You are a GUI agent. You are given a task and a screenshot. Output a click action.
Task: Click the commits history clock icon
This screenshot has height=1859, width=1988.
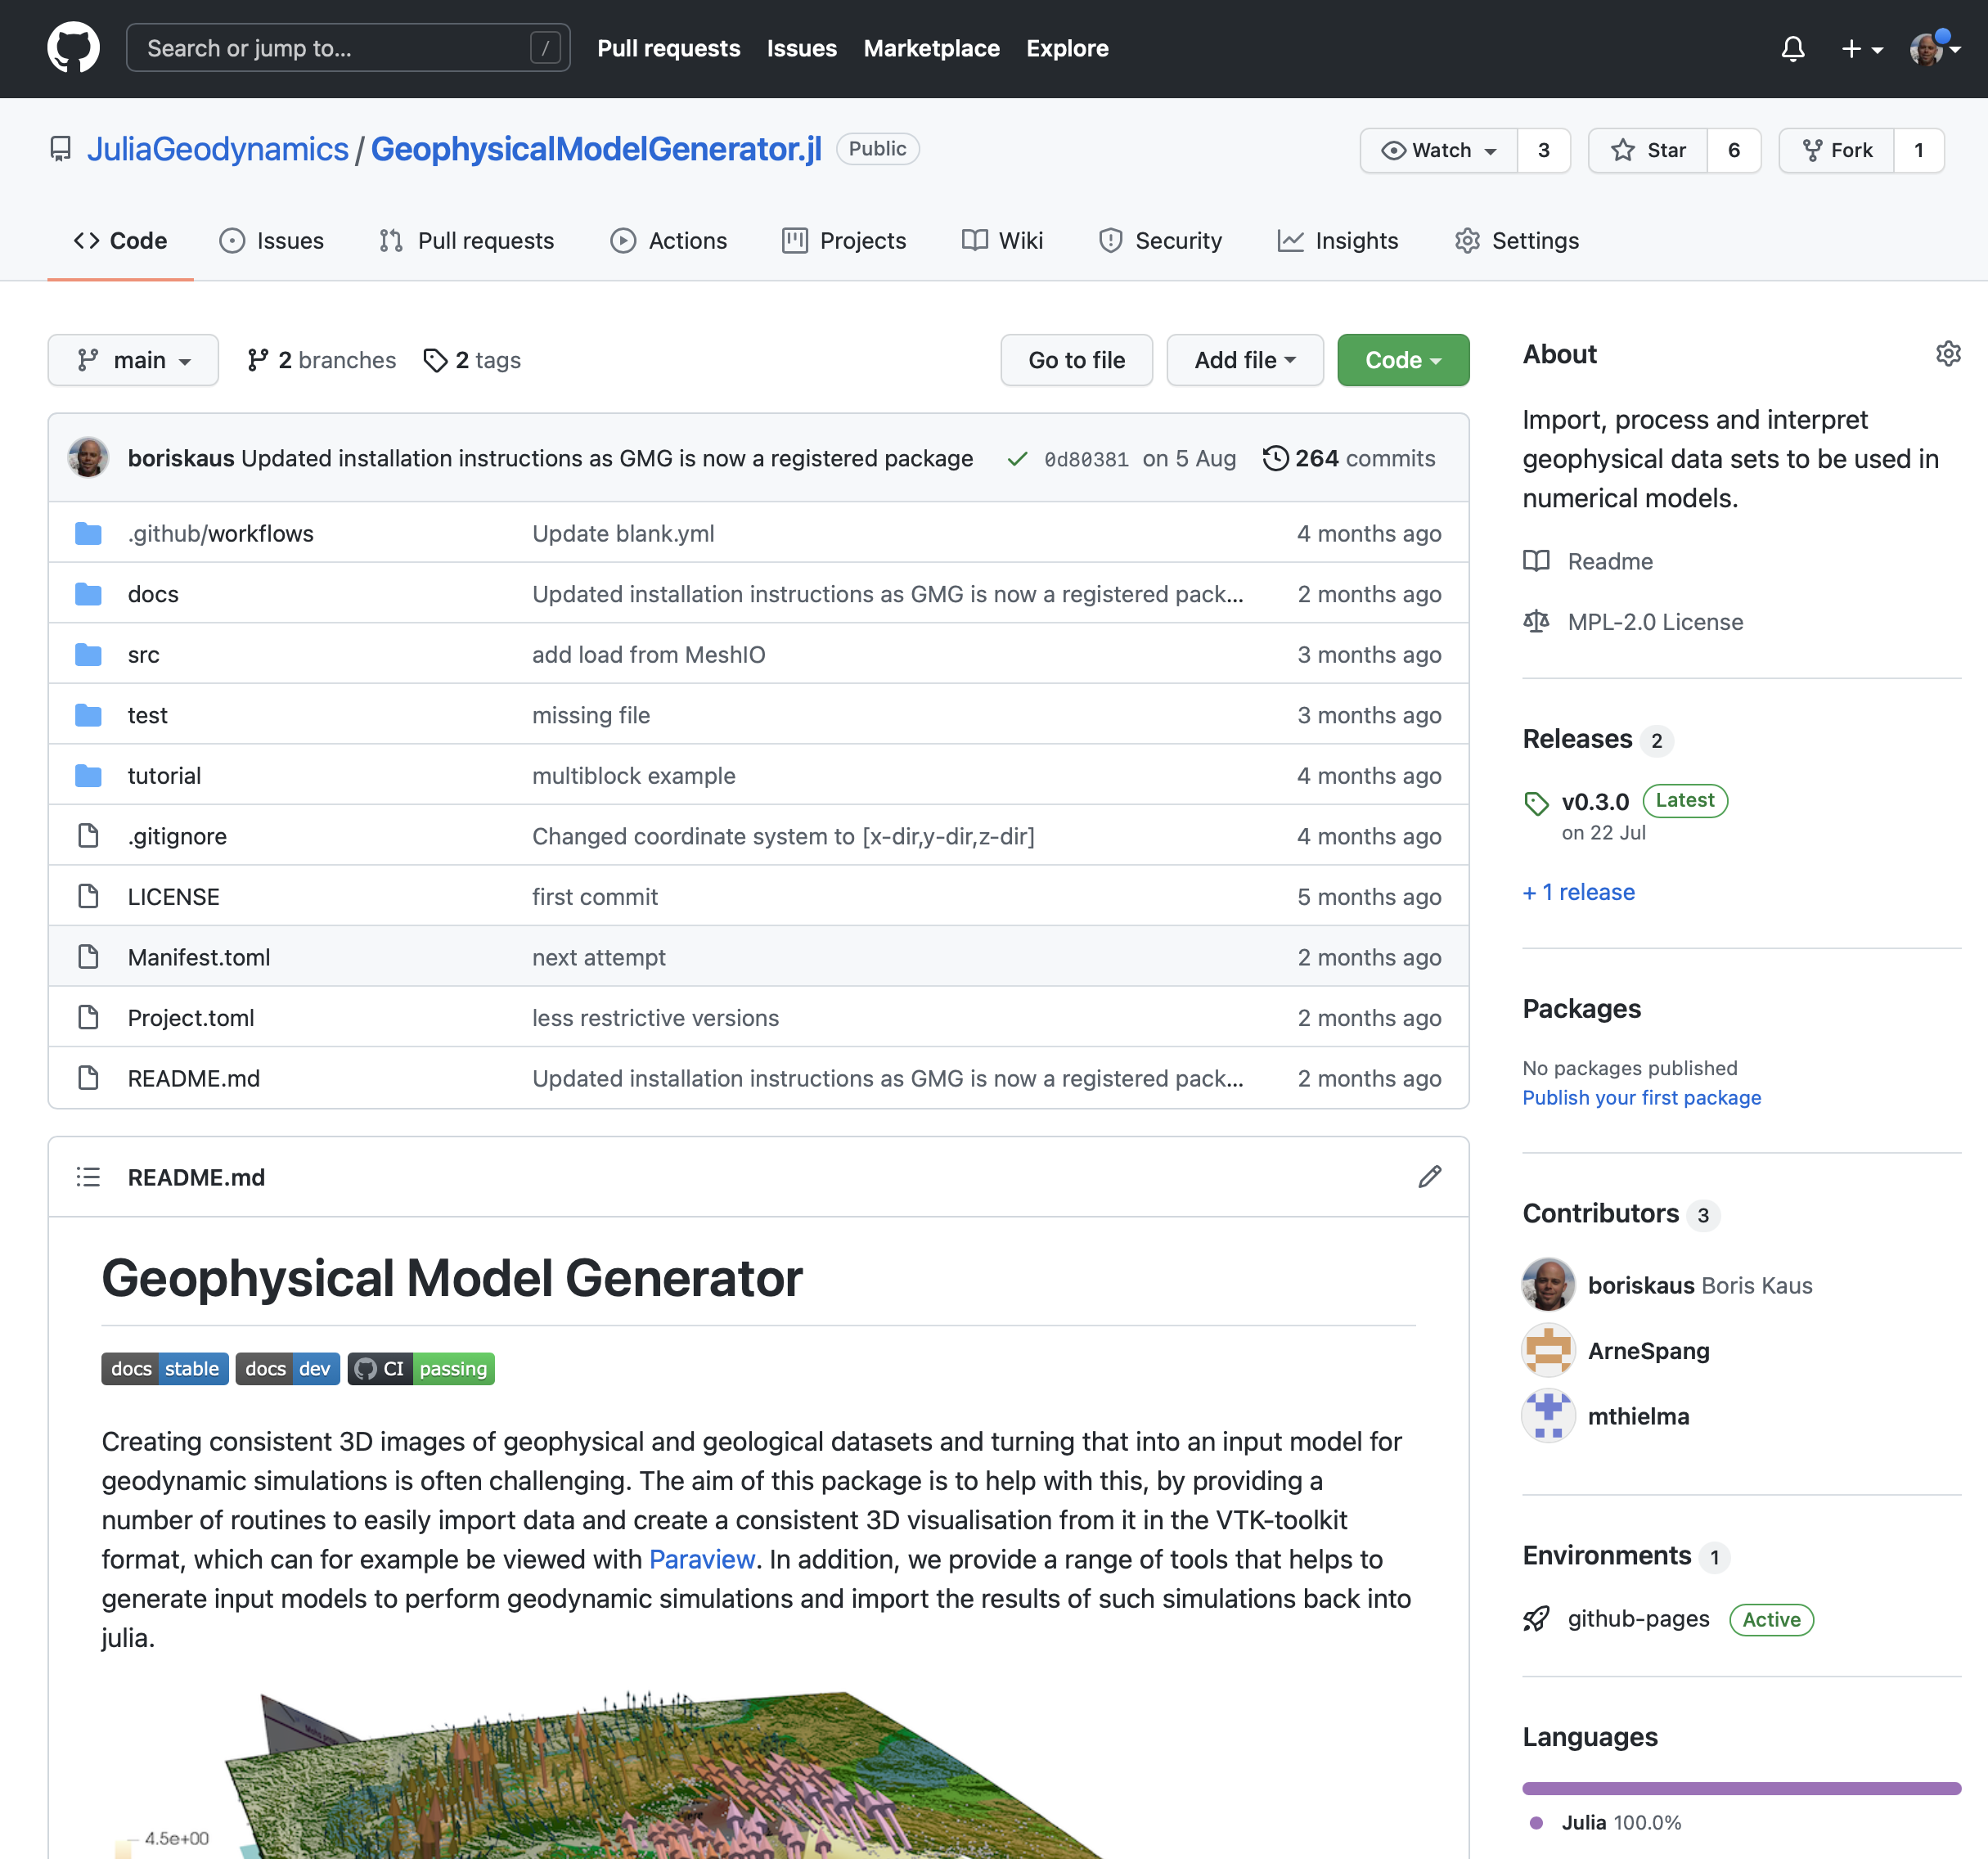[1275, 458]
